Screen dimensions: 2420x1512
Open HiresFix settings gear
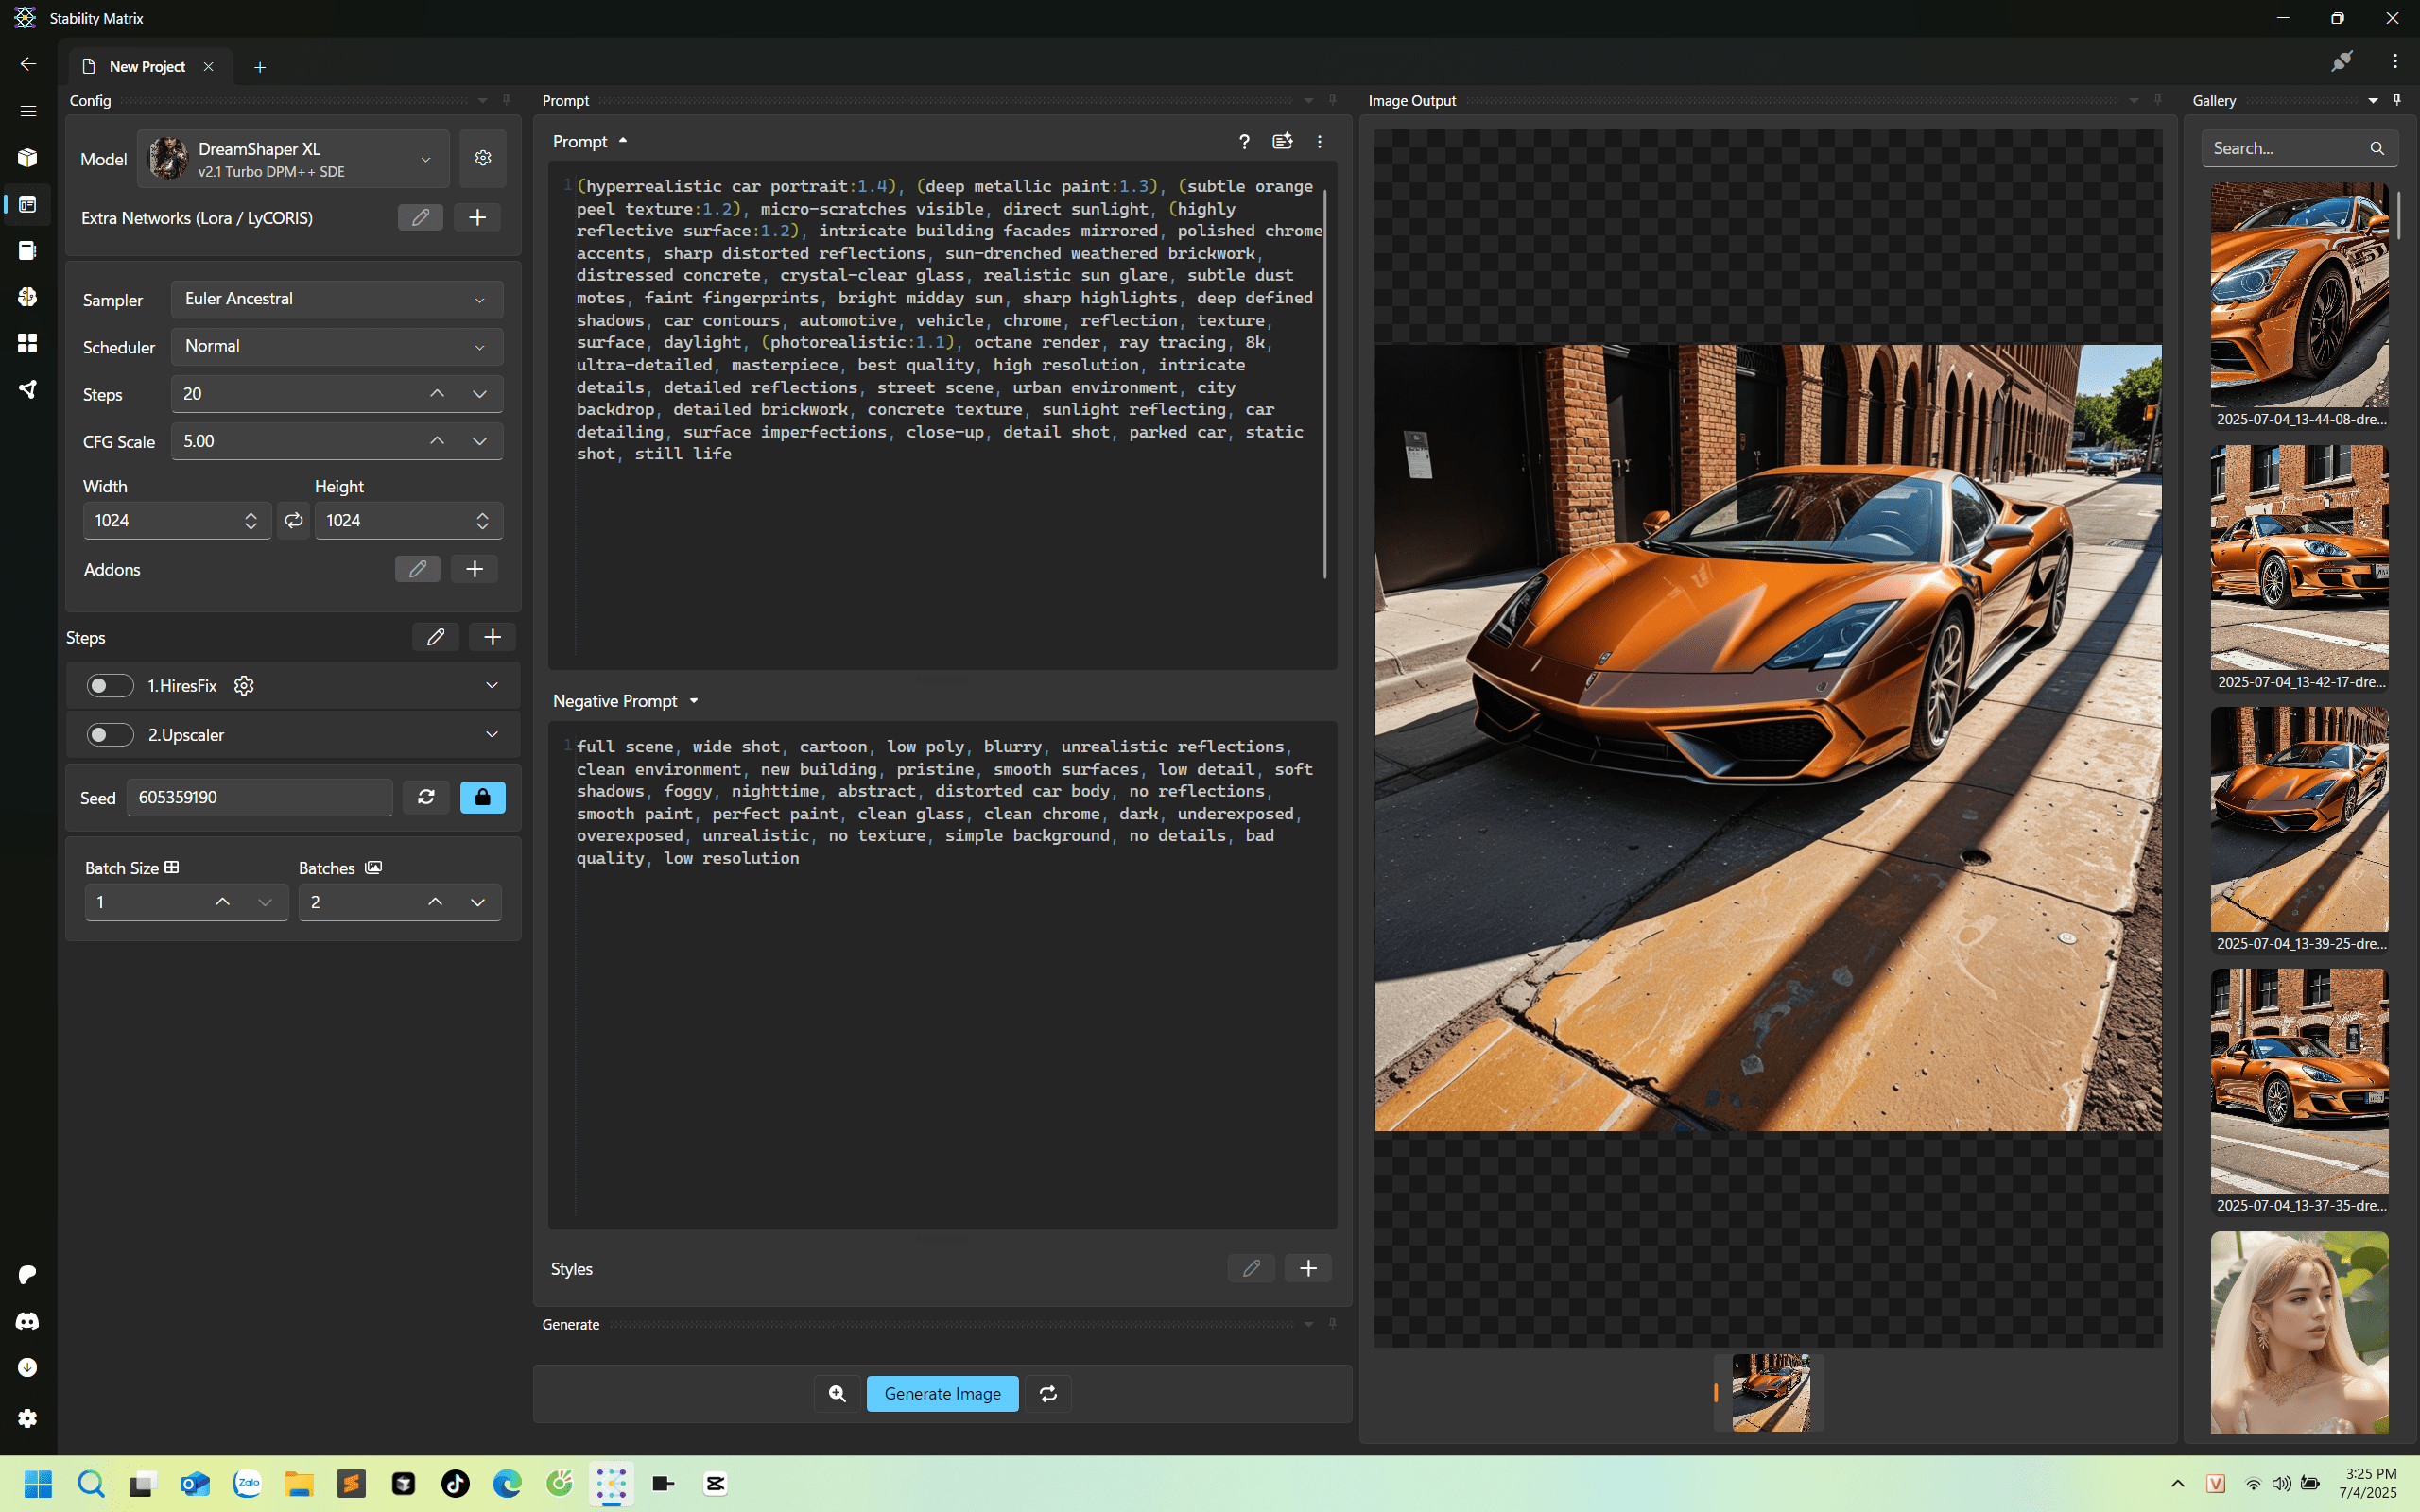[x=244, y=685]
